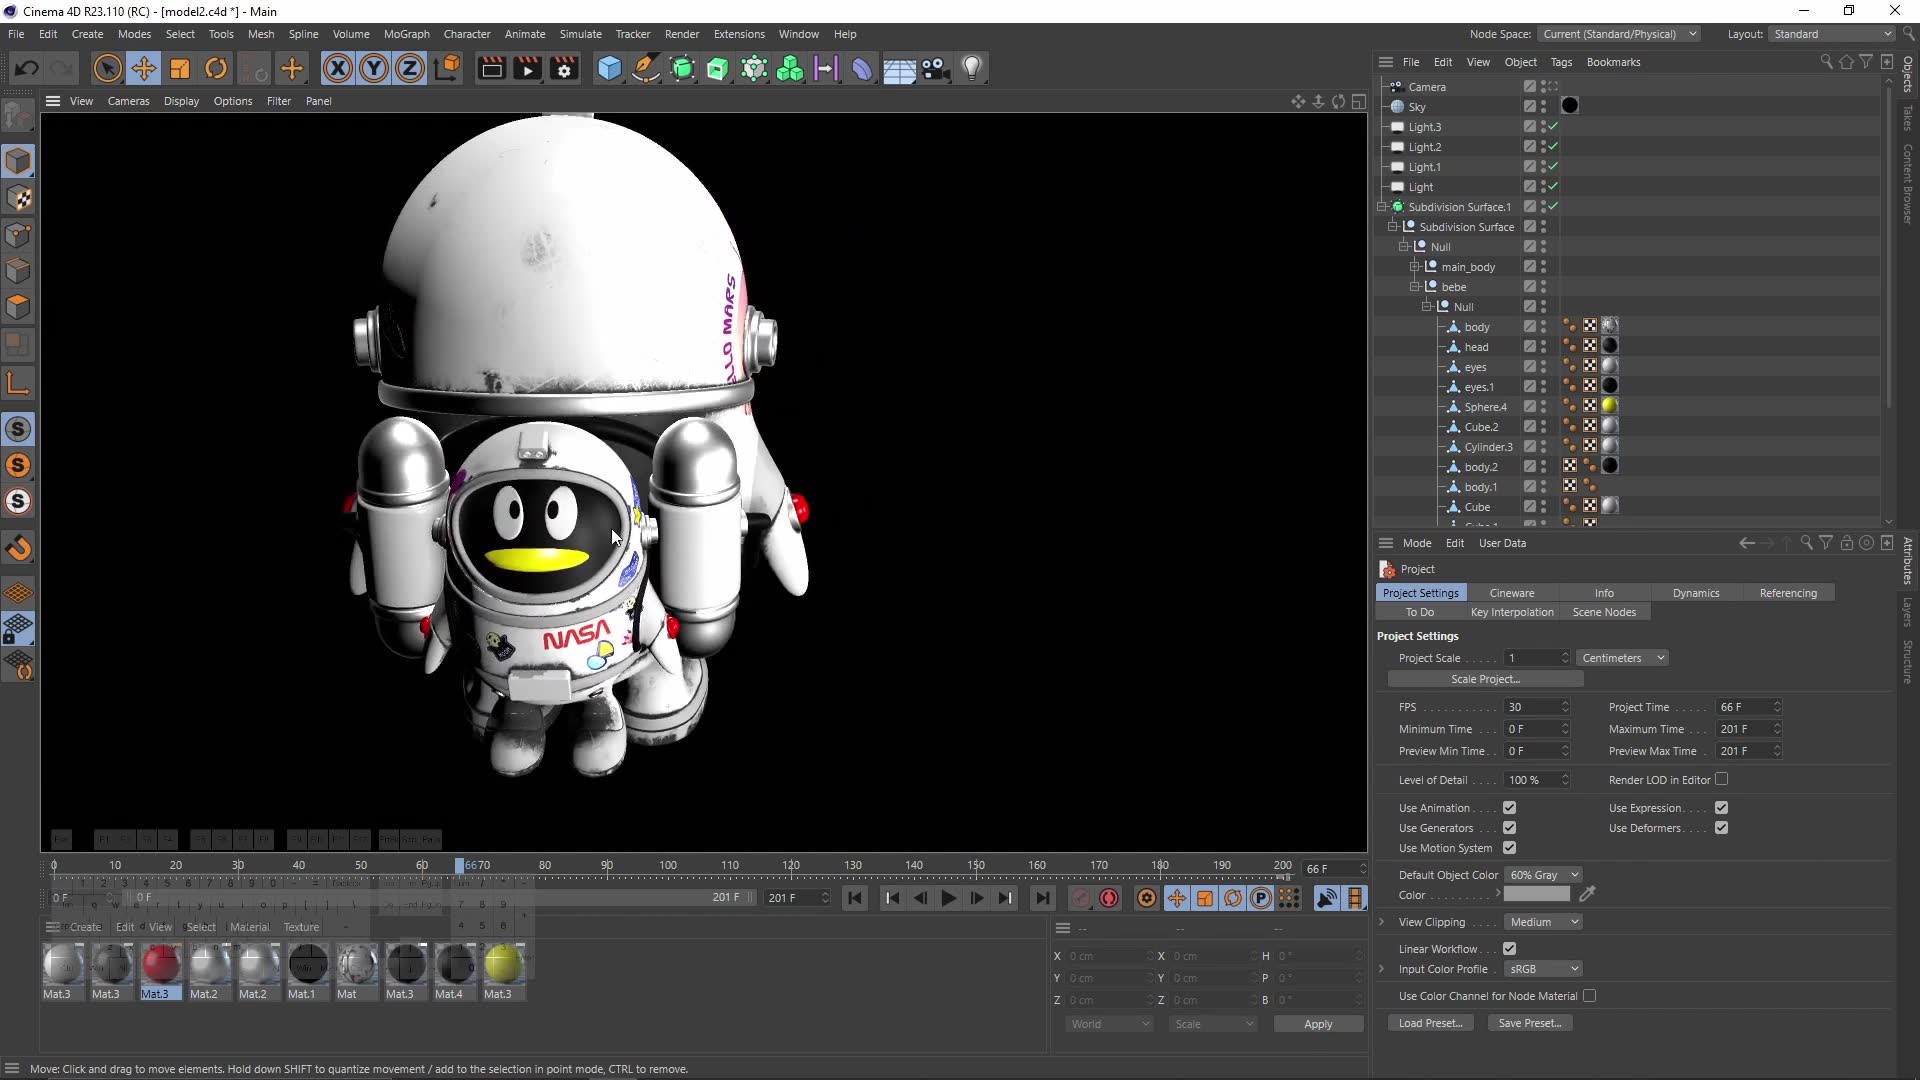Click the Scale Project... button
The width and height of the screenshot is (1920, 1080).
[x=1485, y=679]
